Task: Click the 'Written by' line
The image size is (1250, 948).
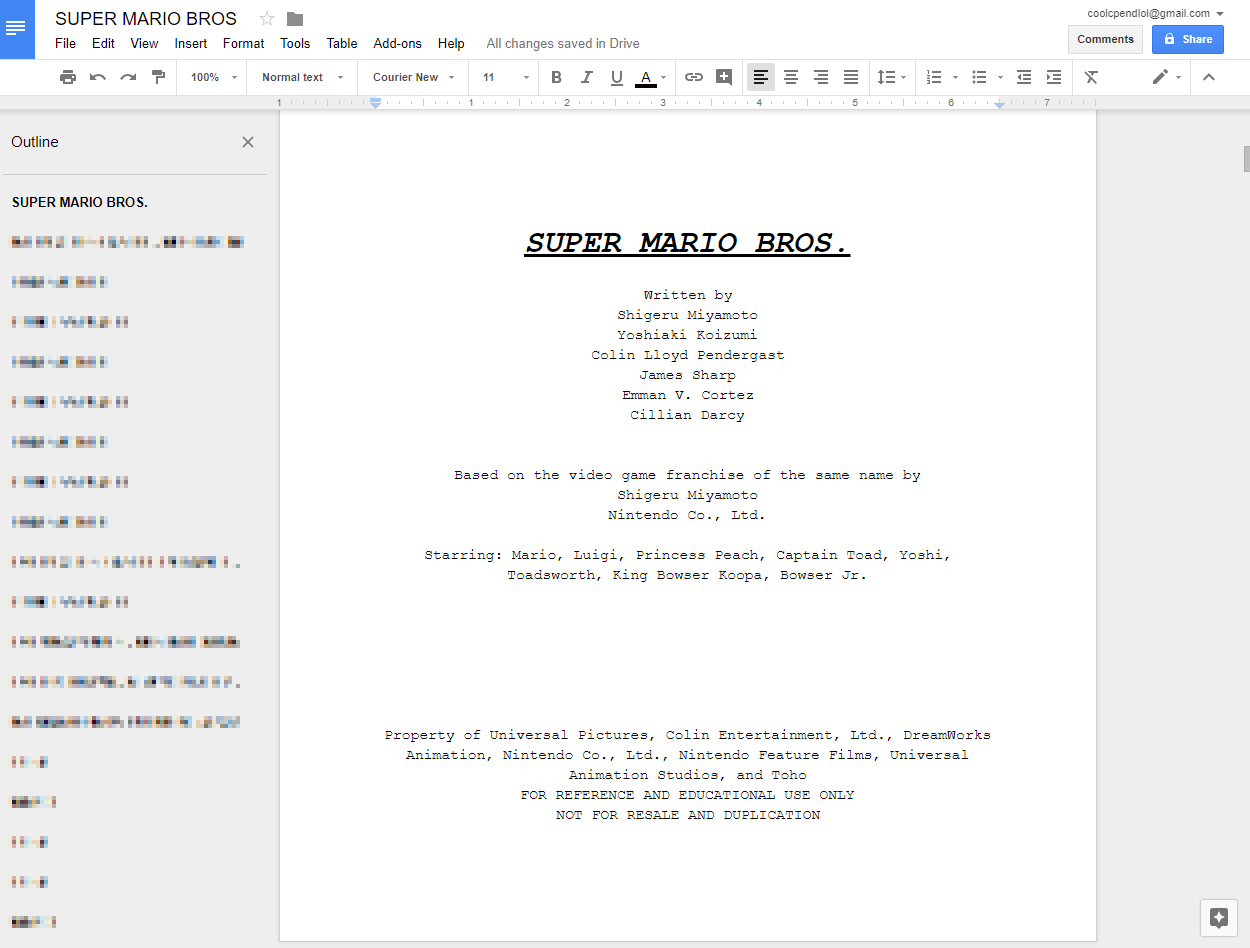Action: 688,295
